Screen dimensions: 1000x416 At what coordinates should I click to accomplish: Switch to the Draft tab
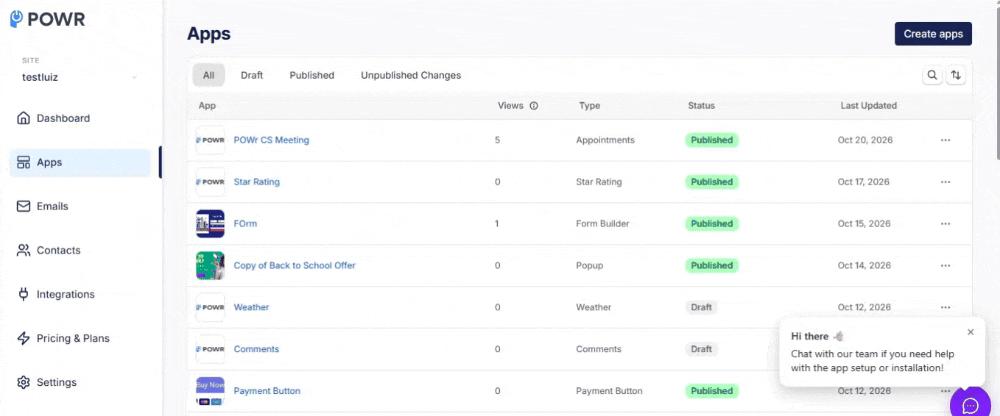(252, 75)
